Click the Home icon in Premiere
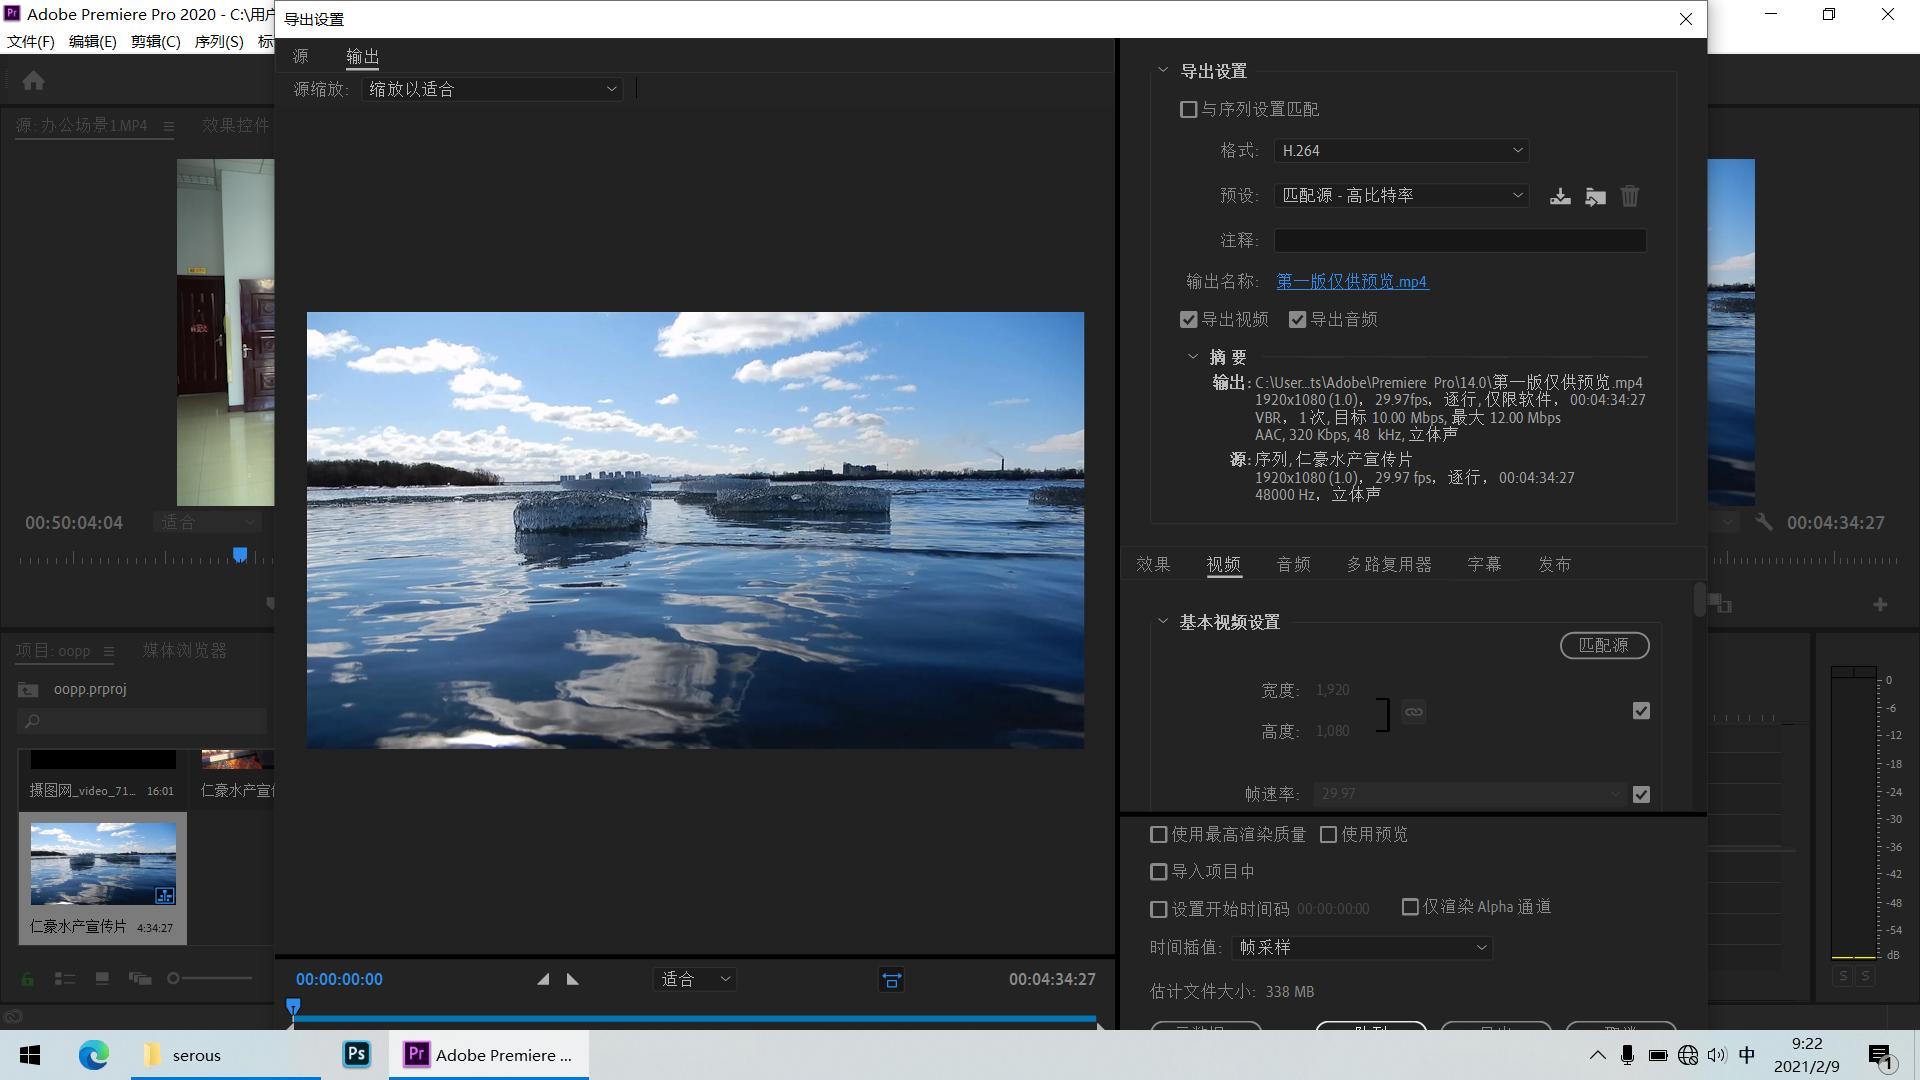1920x1080 pixels. 33,81
